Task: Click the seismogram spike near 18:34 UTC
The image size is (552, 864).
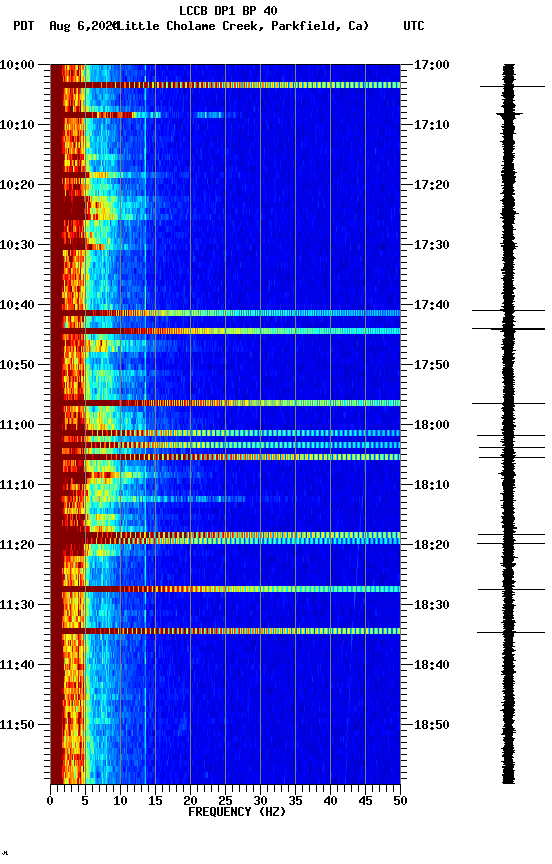Action: (511, 633)
